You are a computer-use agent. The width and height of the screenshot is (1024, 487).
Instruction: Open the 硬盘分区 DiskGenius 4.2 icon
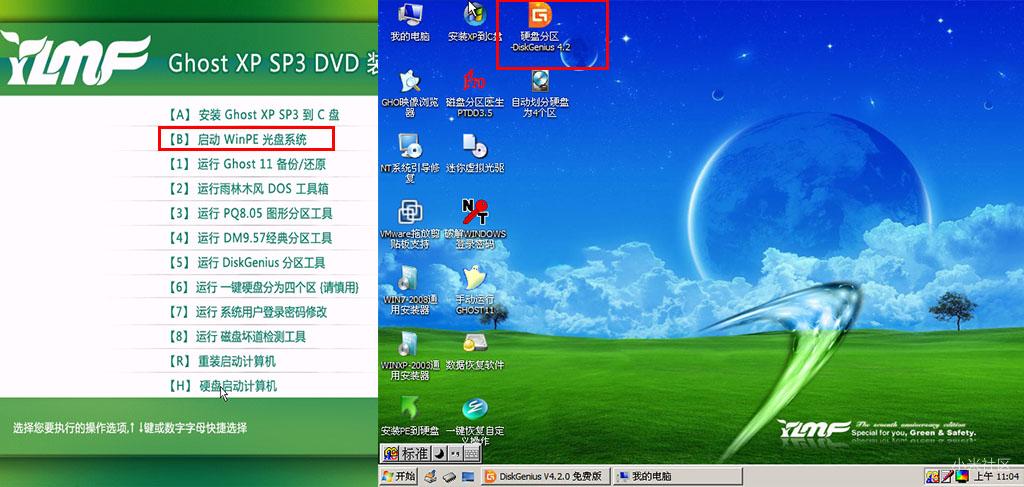click(x=540, y=26)
